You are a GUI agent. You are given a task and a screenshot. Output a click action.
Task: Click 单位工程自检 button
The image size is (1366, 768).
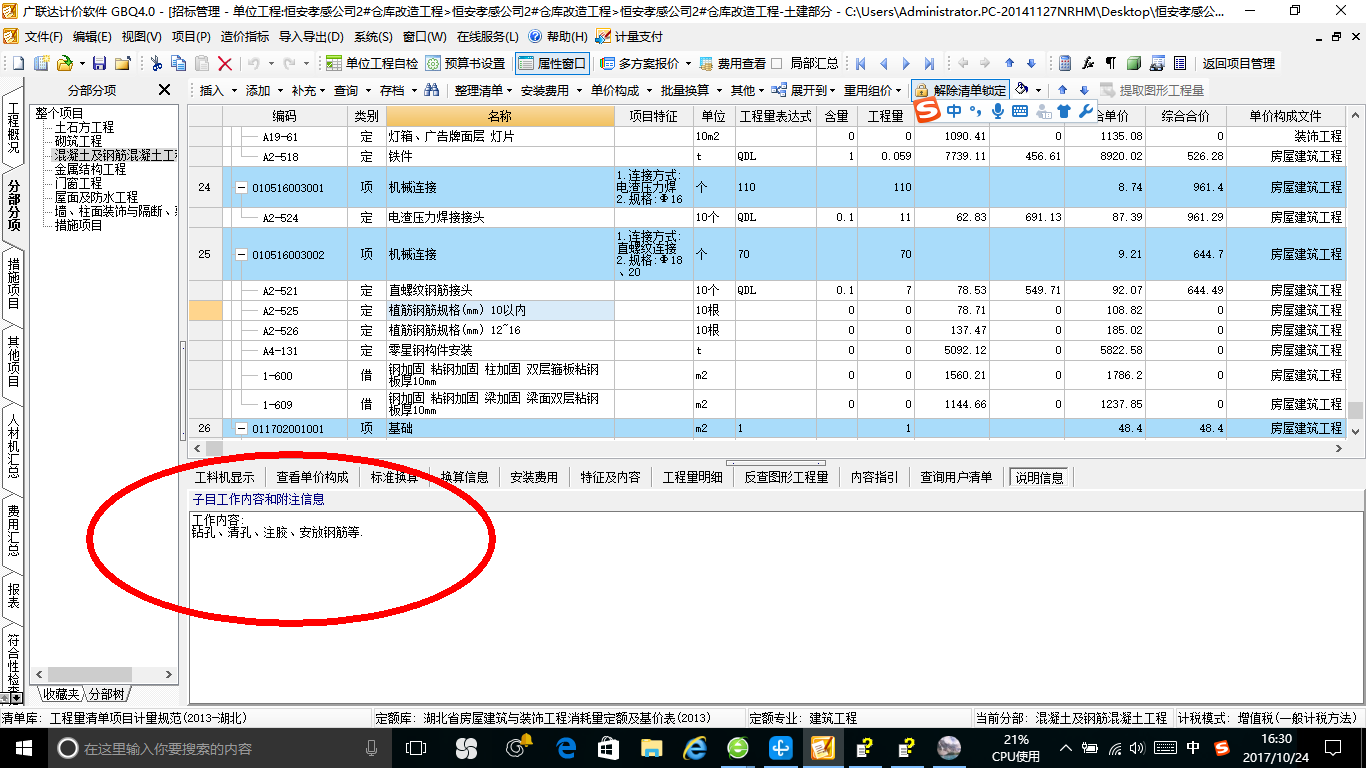pyautogui.click(x=372, y=63)
